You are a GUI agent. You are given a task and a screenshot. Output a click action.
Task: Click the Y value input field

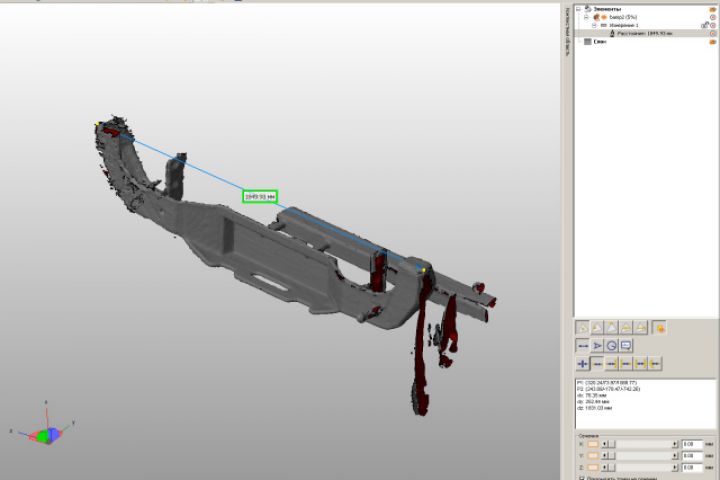pos(692,456)
